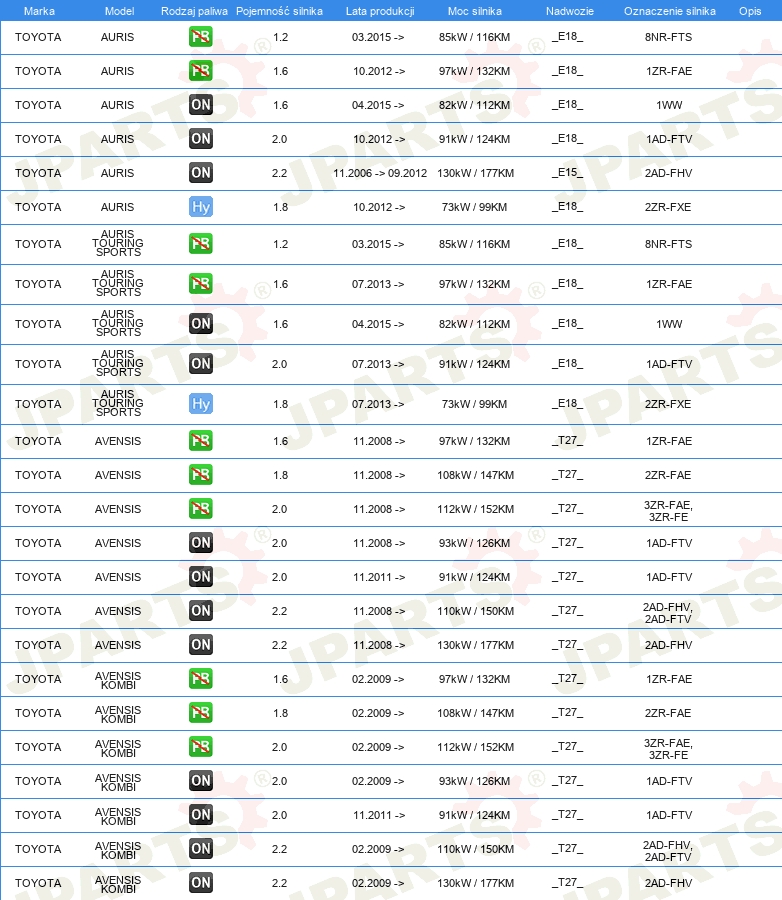Image resolution: width=782 pixels, height=900 pixels.
Task: Click Auris 1.2 power 85kW / 116KM, 8NR-FTS
Action: point(474,37)
